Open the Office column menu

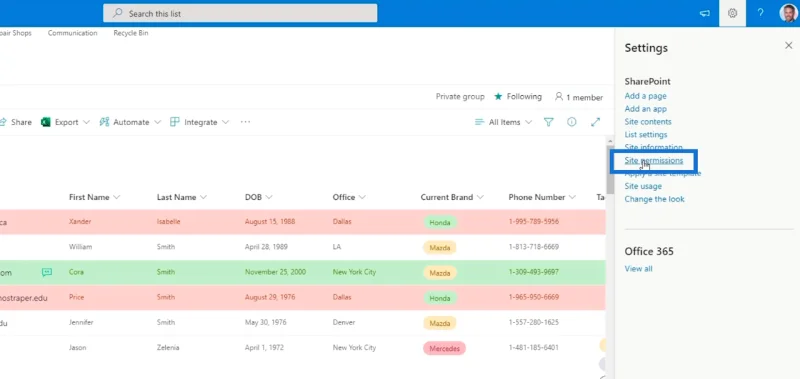point(362,197)
